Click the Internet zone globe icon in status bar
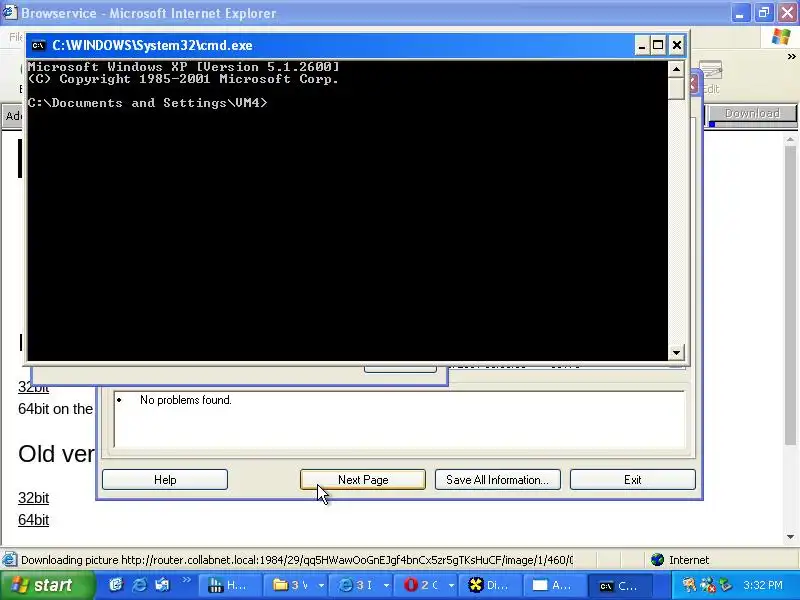This screenshot has width=800, height=600. pyautogui.click(x=657, y=560)
